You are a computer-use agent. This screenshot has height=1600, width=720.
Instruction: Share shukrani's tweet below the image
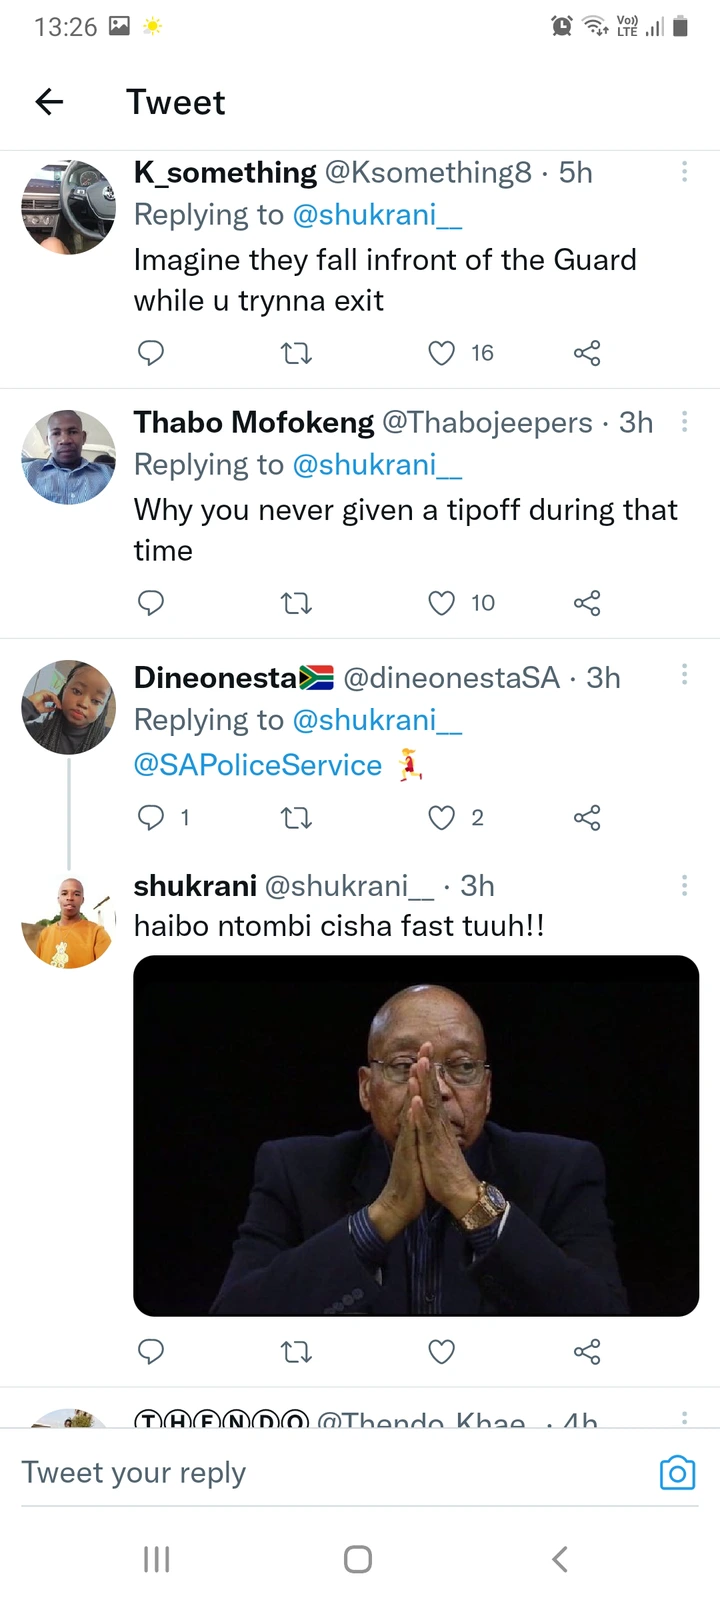point(587,1352)
